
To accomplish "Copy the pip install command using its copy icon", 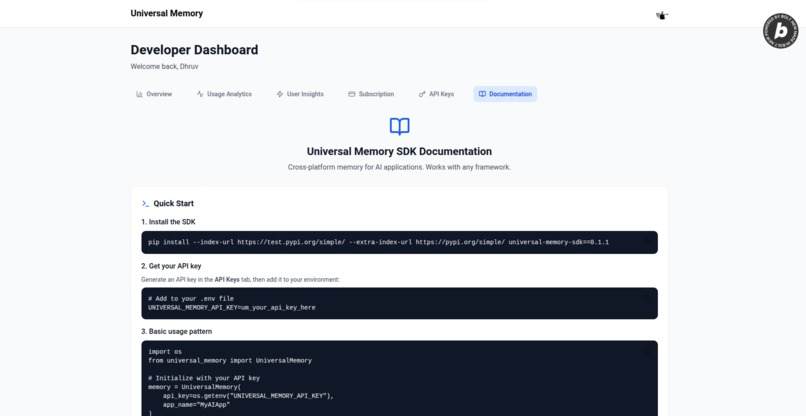I will coord(647,242).
